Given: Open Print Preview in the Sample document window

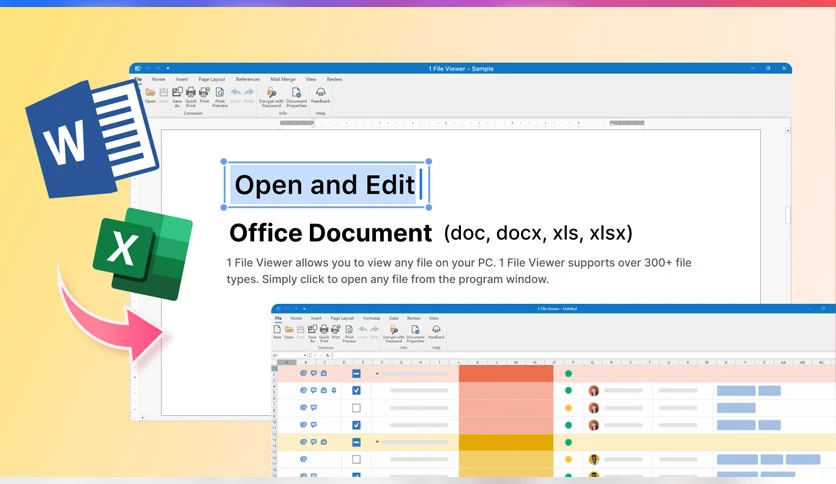Looking at the screenshot, I should click(x=220, y=96).
